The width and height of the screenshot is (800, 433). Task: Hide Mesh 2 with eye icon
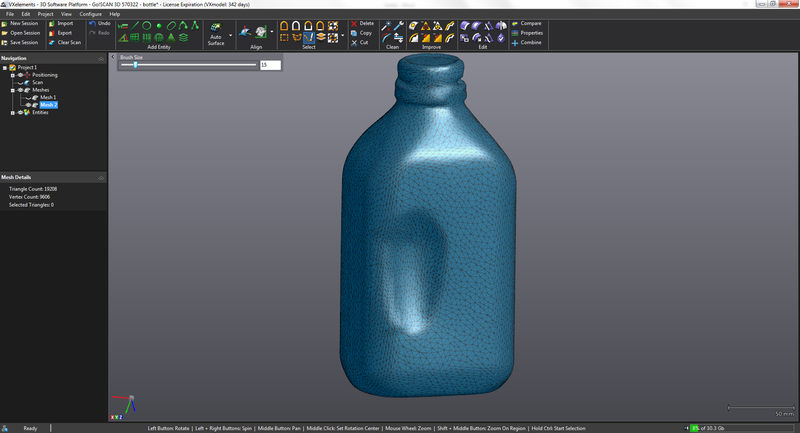[29, 105]
